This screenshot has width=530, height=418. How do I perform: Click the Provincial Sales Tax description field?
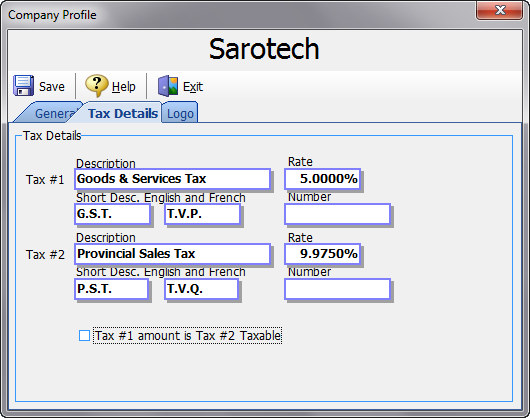point(172,254)
